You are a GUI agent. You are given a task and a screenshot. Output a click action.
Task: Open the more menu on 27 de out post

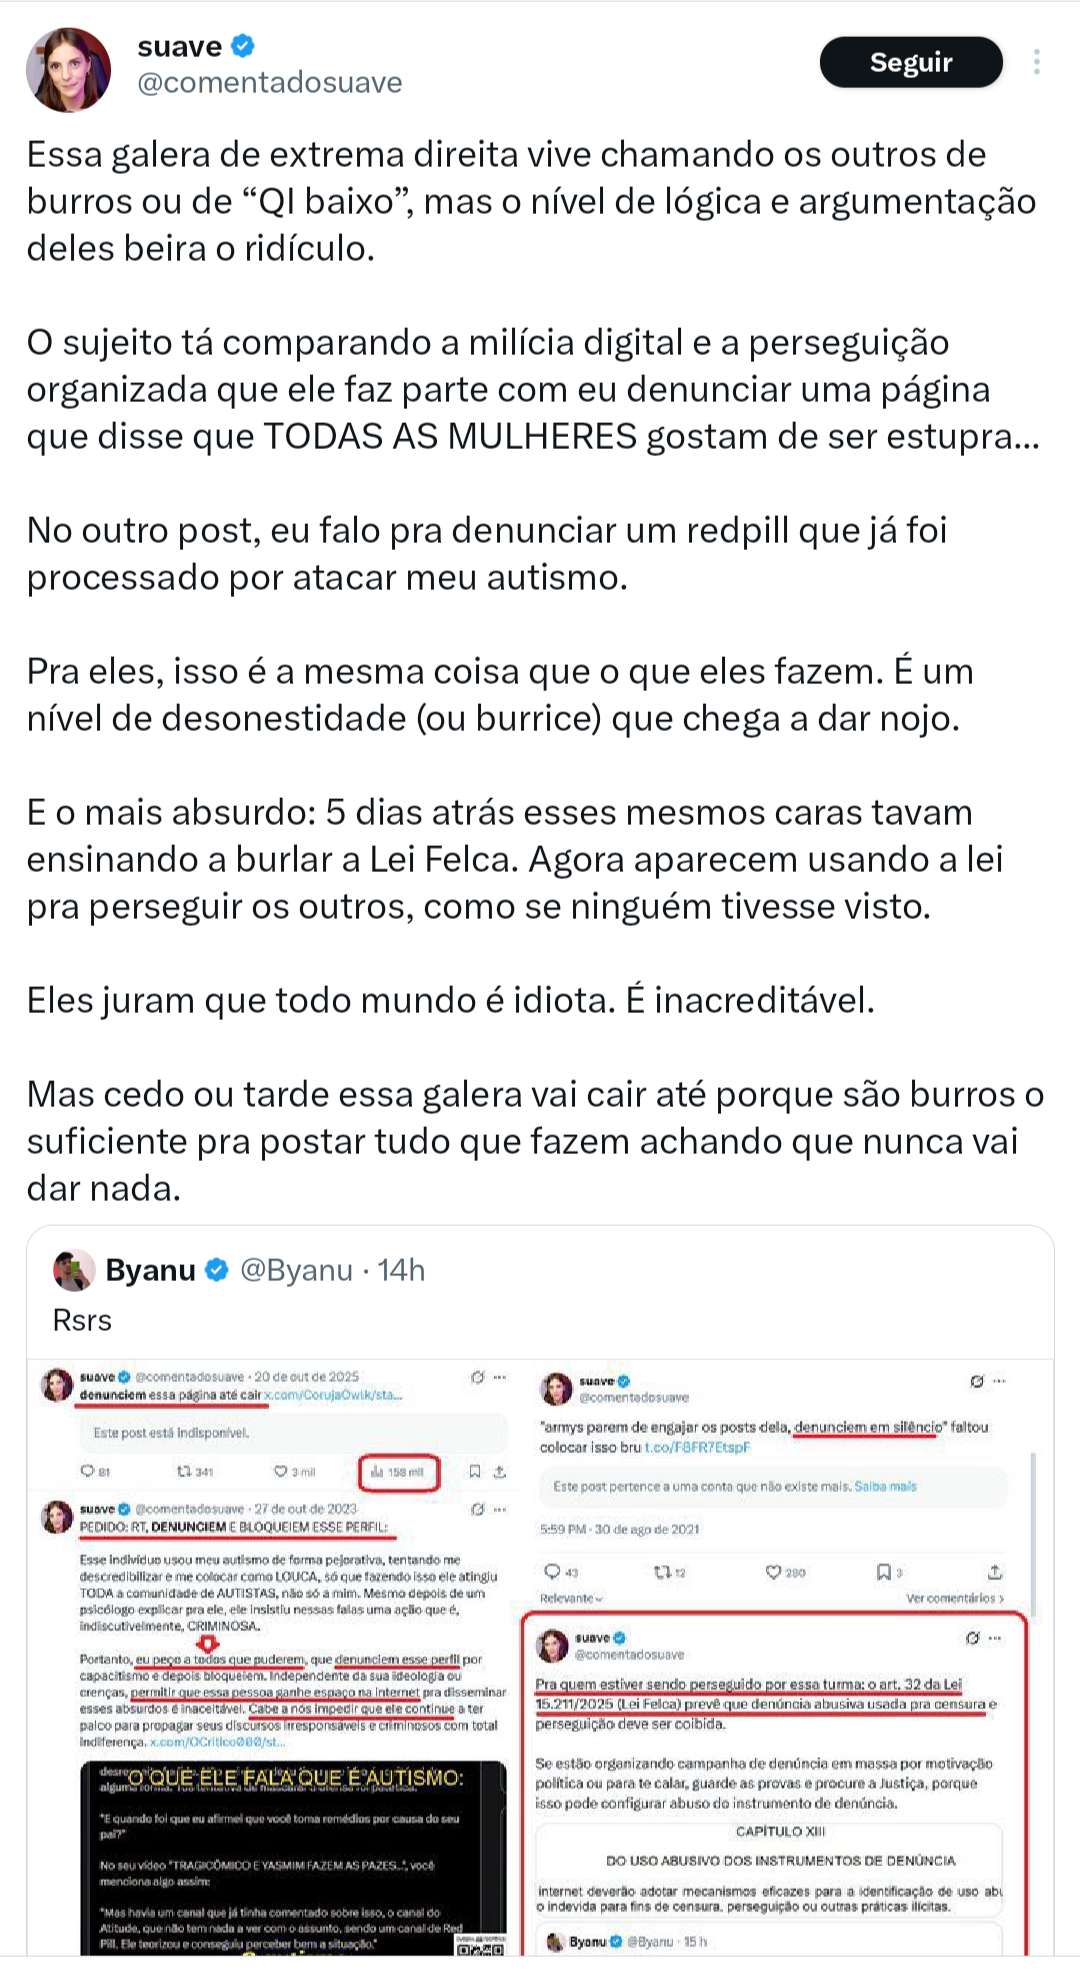tap(499, 1509)
